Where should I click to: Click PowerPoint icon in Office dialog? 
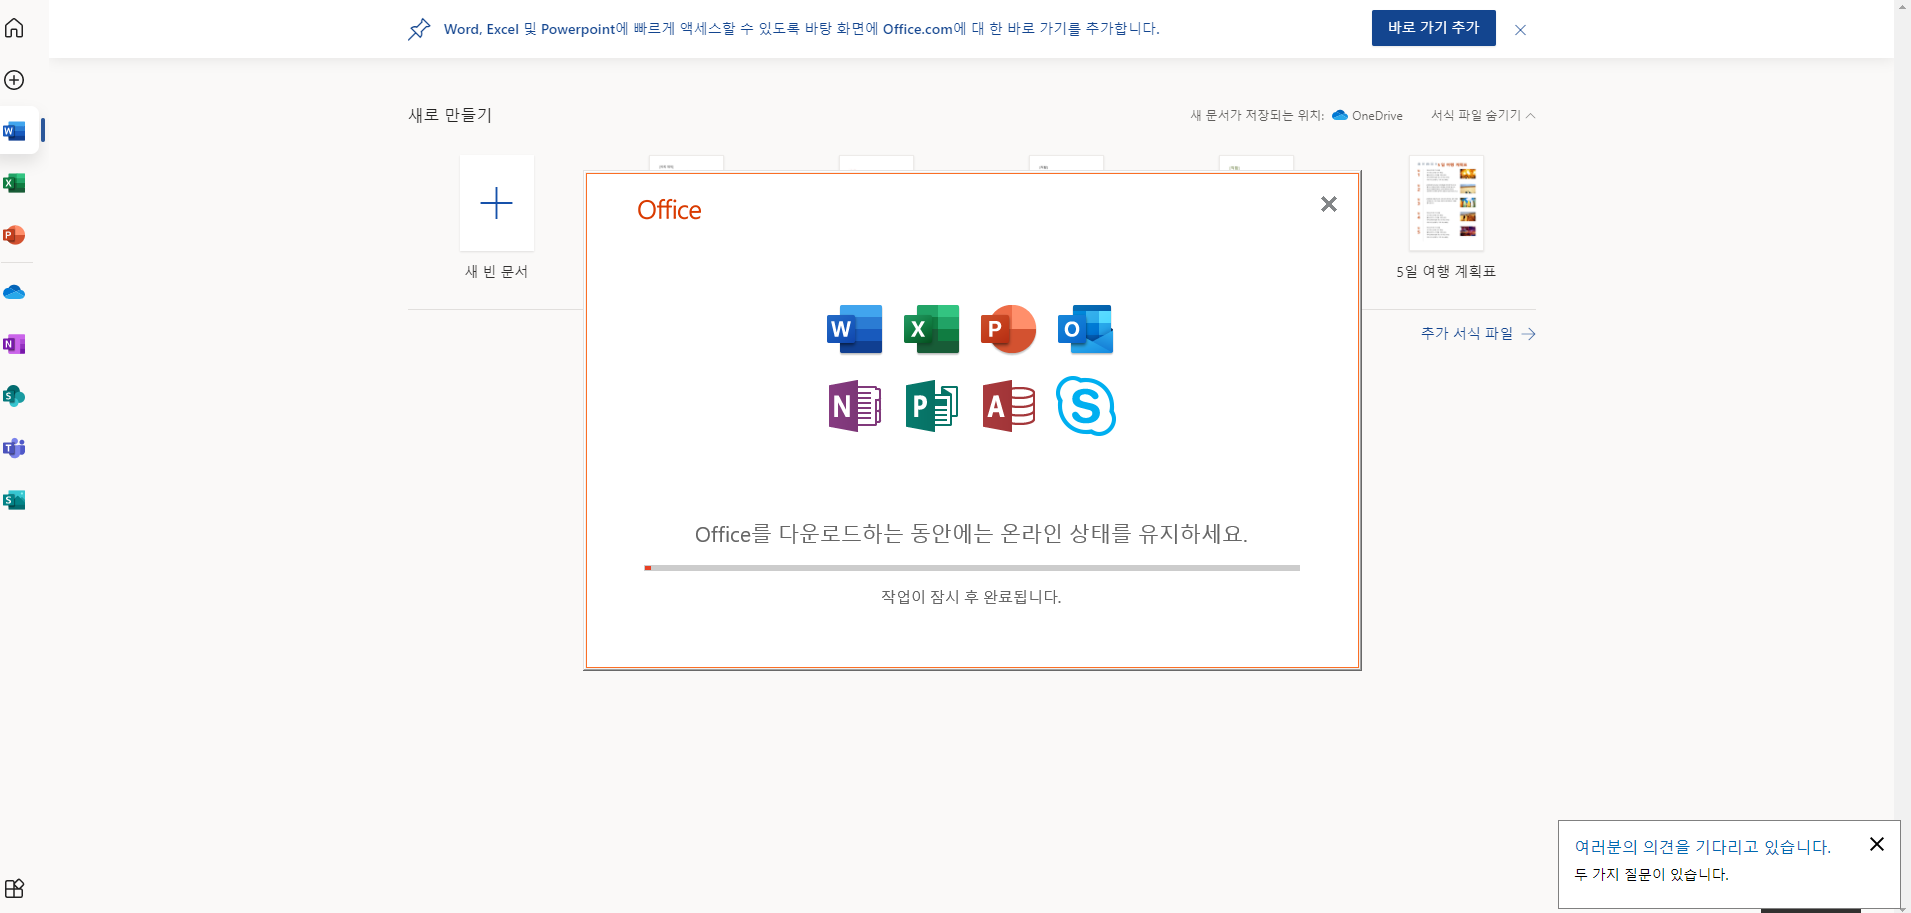1008,329
